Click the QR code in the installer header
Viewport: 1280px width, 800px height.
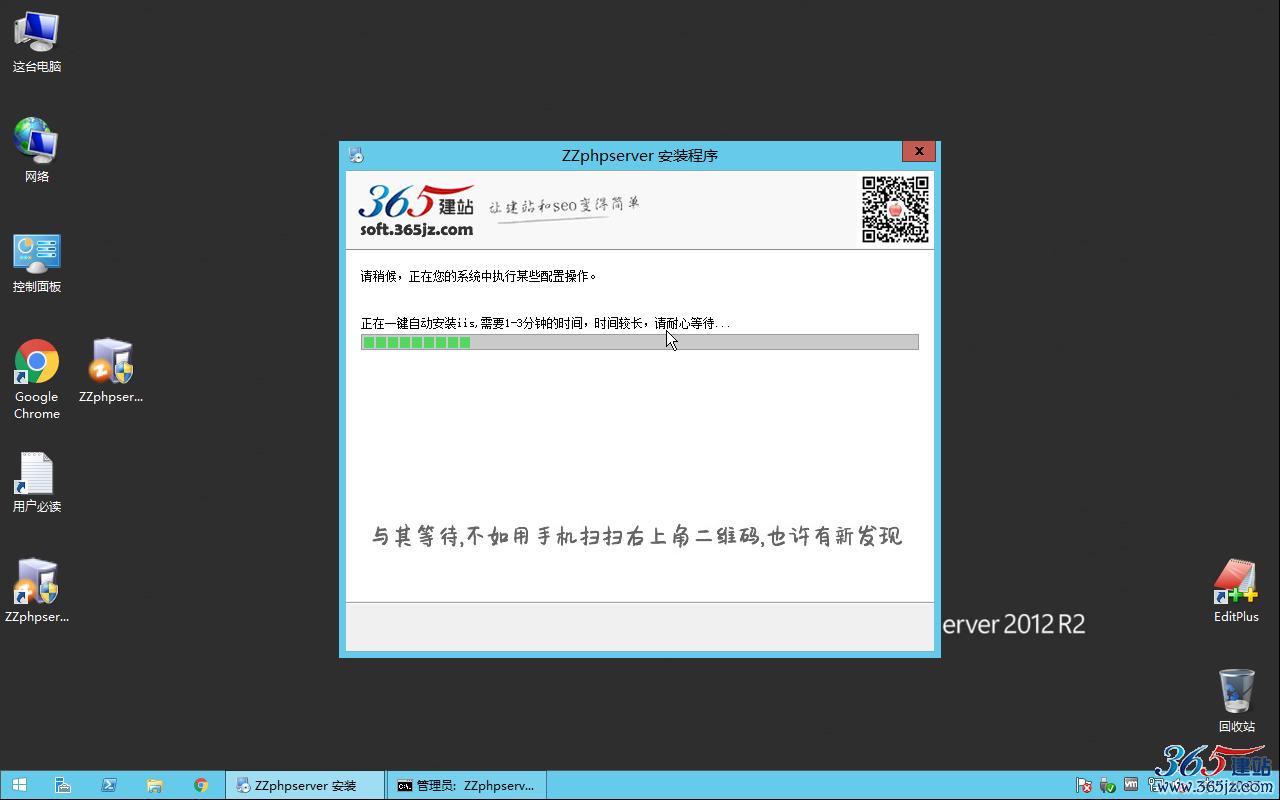[x=895, y=209]
